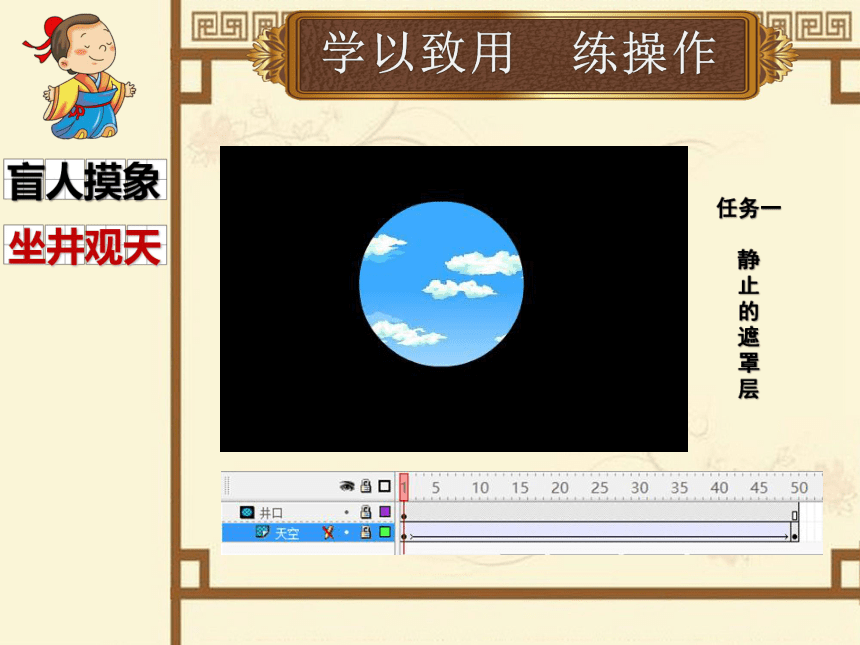860x645 pixels.
Task: Click the vertical text 静止的遮罩层
Action: point(748,324)
